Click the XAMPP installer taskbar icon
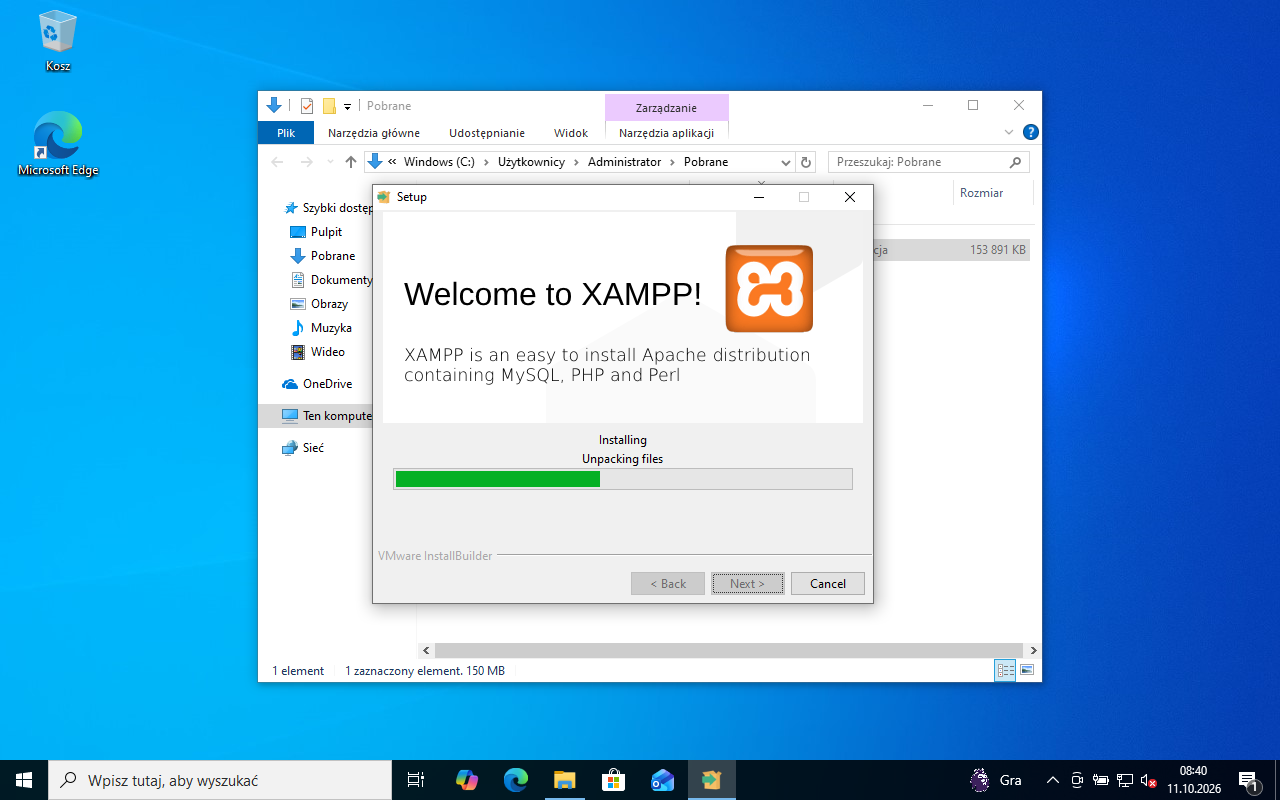1280x800 pixels. (711, 780)
